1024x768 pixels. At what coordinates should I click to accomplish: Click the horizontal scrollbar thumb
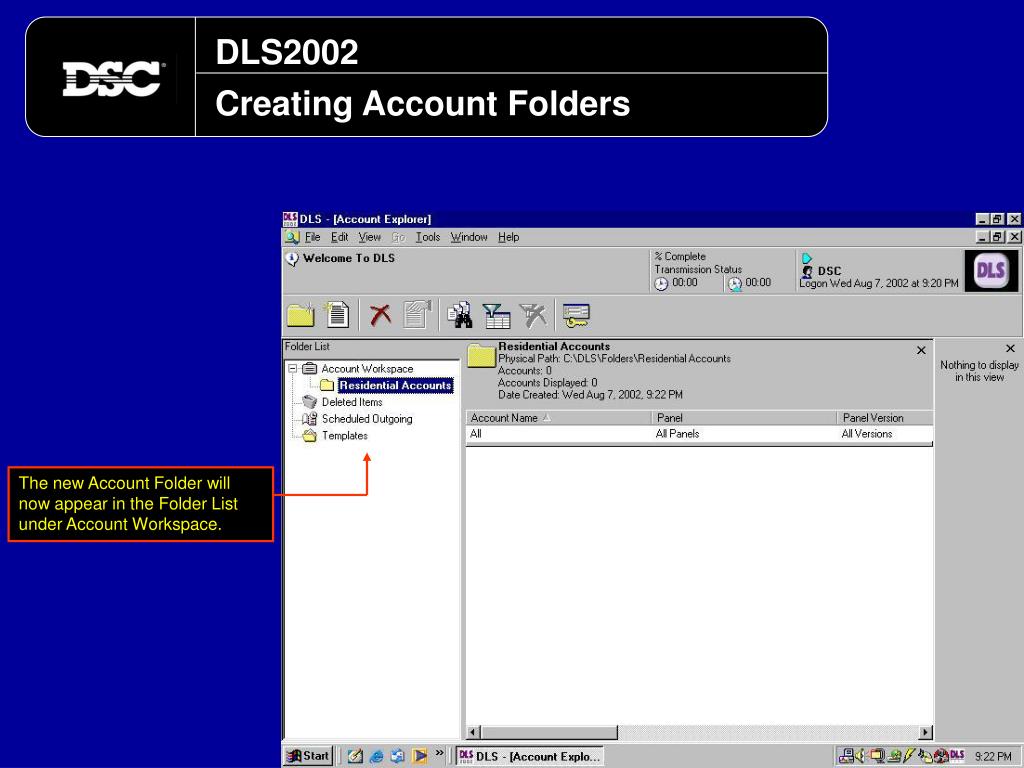[549, 732]
